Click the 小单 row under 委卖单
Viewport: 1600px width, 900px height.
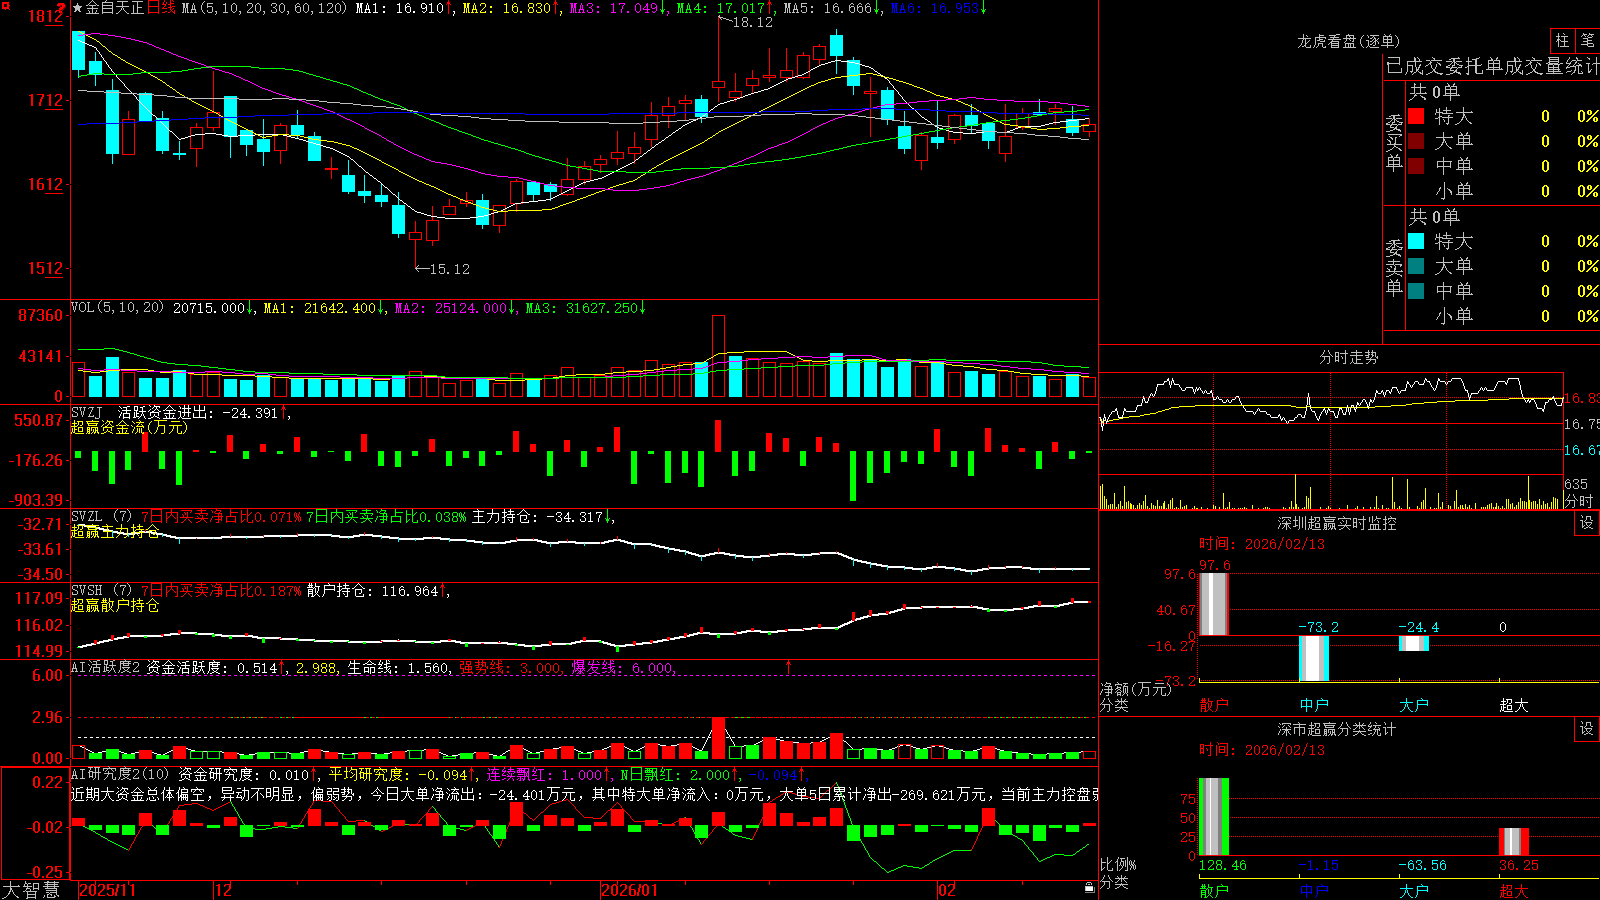point(1503,316)
